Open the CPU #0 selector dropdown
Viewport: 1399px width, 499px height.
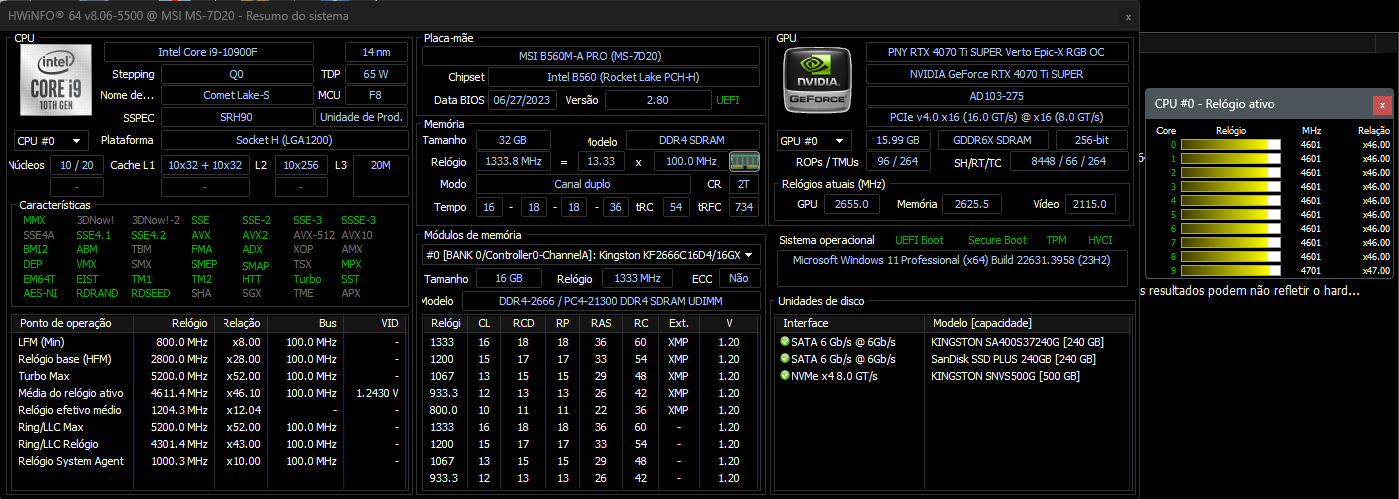(x=51, y=141)
